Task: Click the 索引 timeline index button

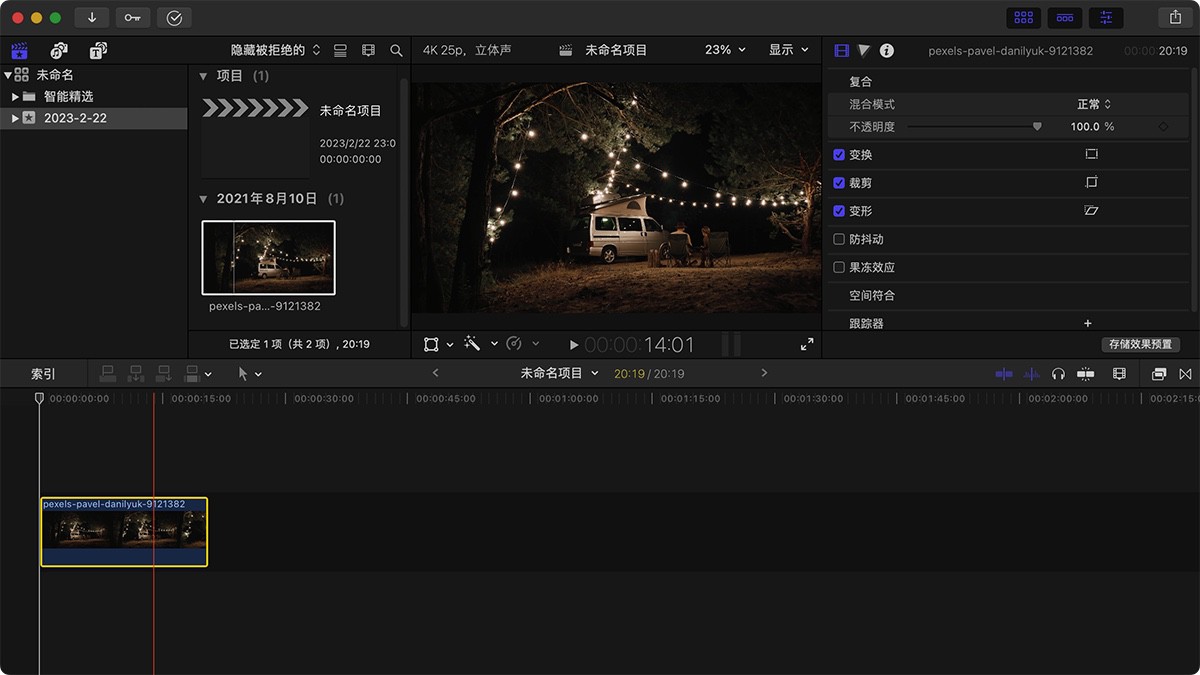Action: point(43,374)
